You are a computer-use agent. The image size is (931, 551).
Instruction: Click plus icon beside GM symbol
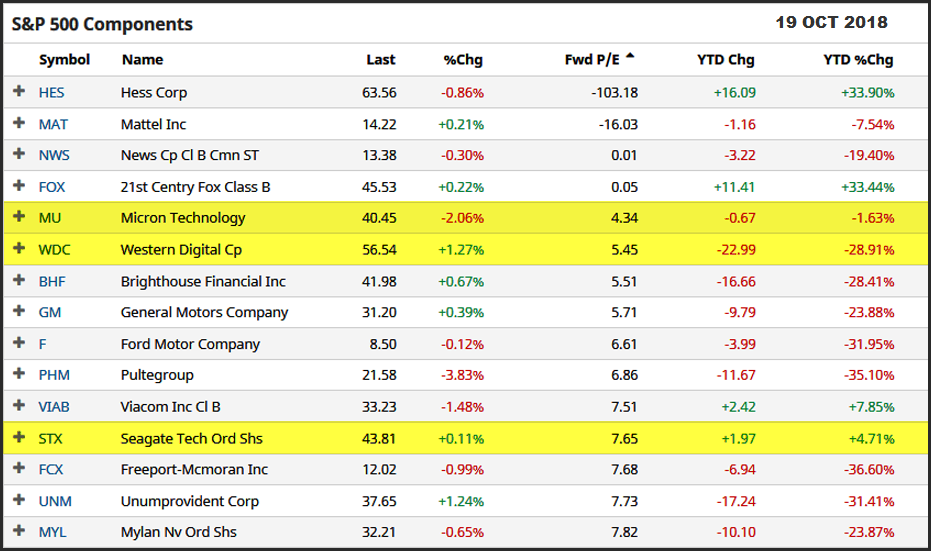tap(18, 311)
